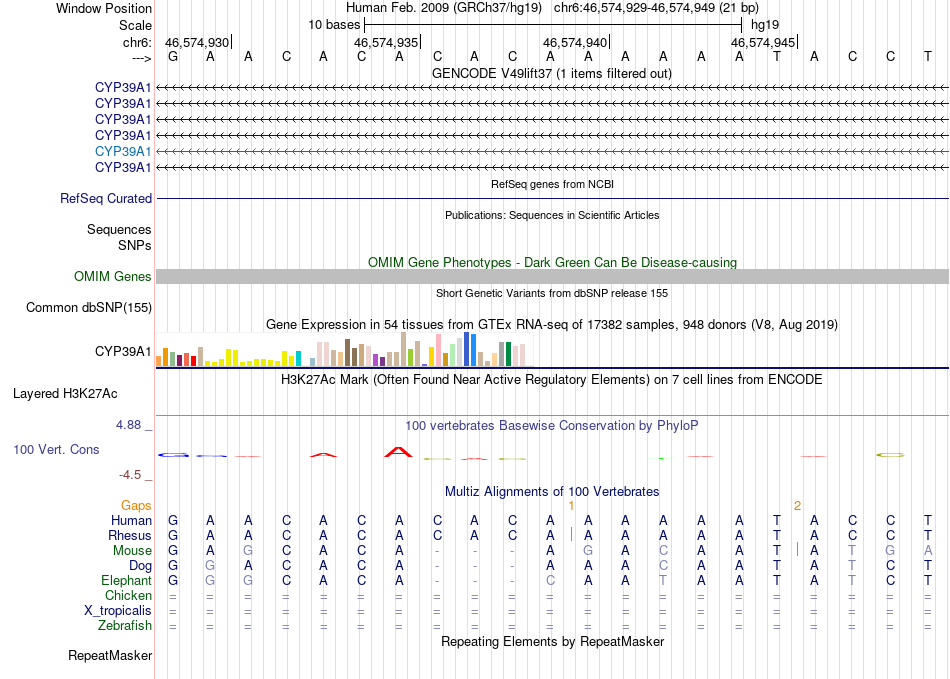Click the RepeatMasker track label
The width and height of the screenshot is (950, 679).
(x=110, y=656)
